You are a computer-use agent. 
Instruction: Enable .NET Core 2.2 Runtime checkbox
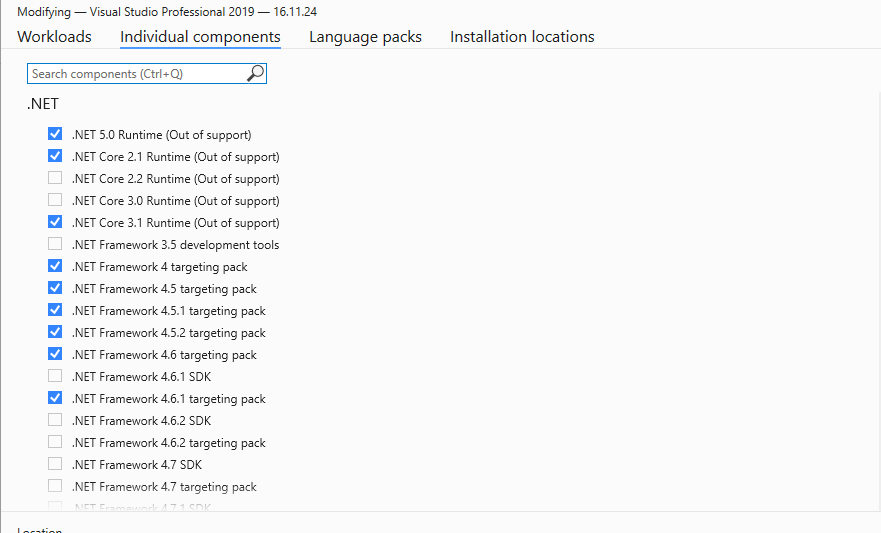55,177
